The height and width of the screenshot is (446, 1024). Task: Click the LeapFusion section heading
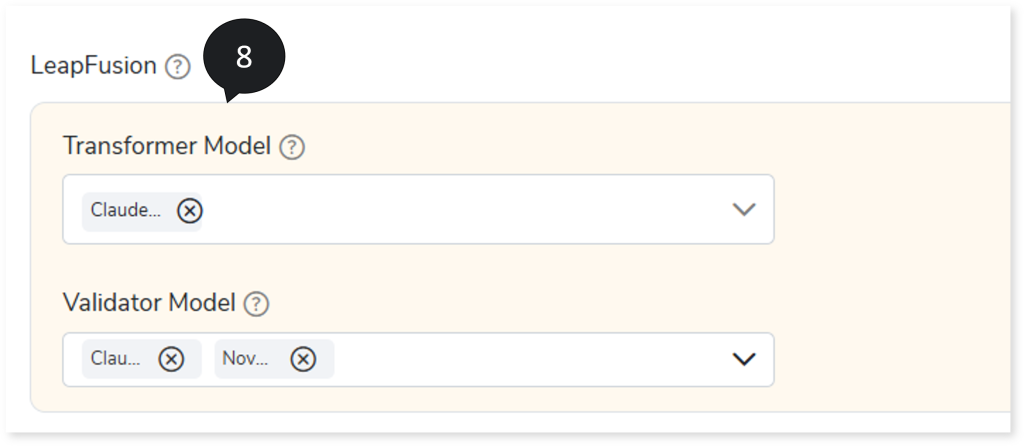[x=94, y=66]
